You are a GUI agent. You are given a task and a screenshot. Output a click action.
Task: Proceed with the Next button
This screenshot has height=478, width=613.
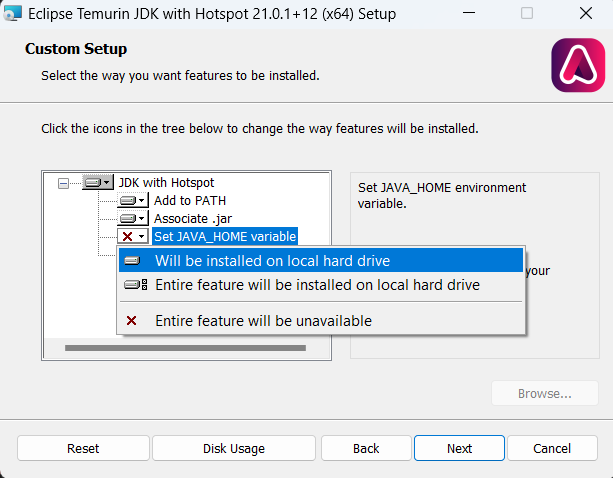click(x=459, y=448)
